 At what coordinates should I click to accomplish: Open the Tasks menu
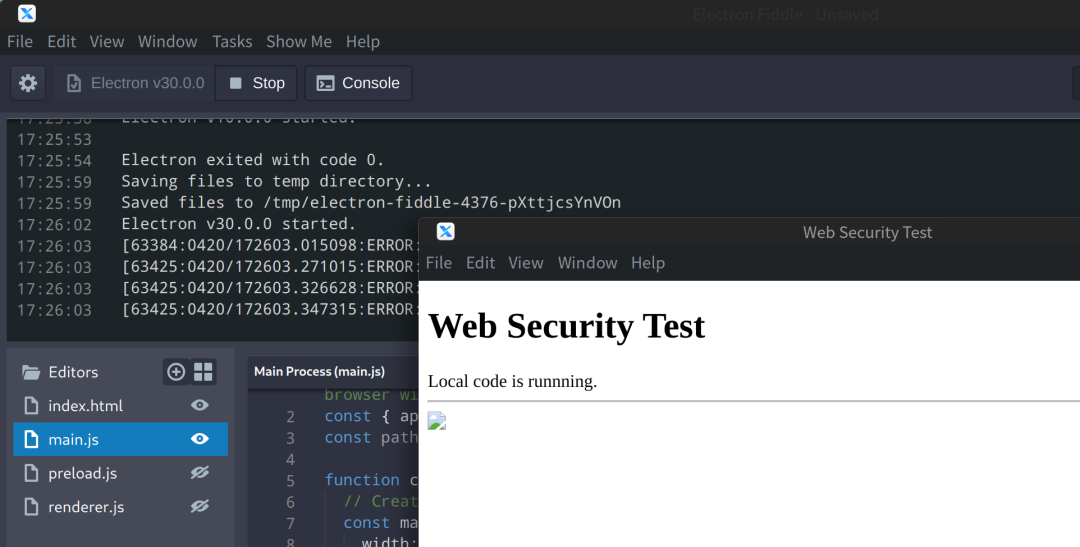tap(232, 41)
